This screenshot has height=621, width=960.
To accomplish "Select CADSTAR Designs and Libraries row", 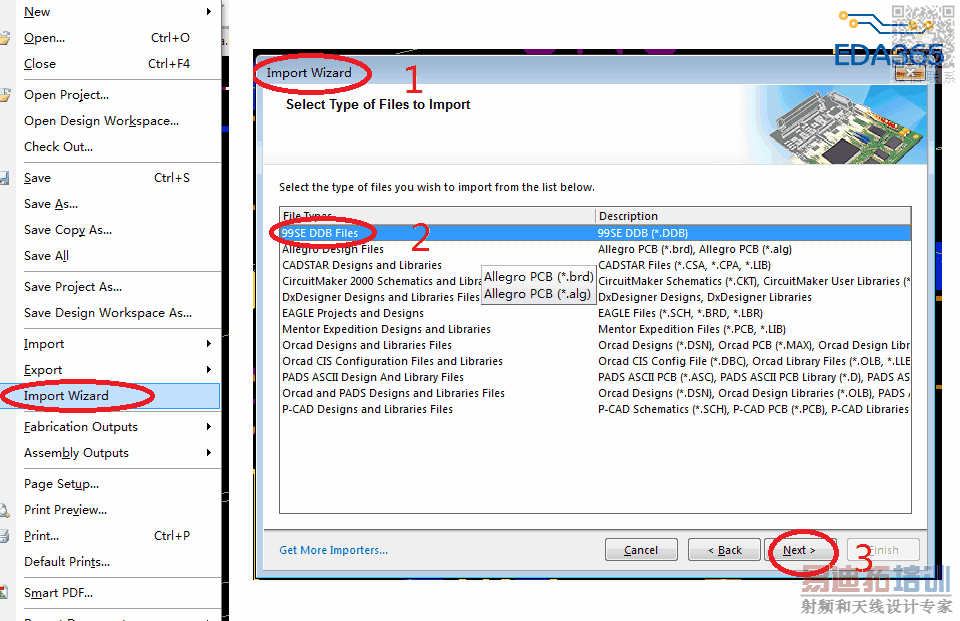I will [595, 265].
